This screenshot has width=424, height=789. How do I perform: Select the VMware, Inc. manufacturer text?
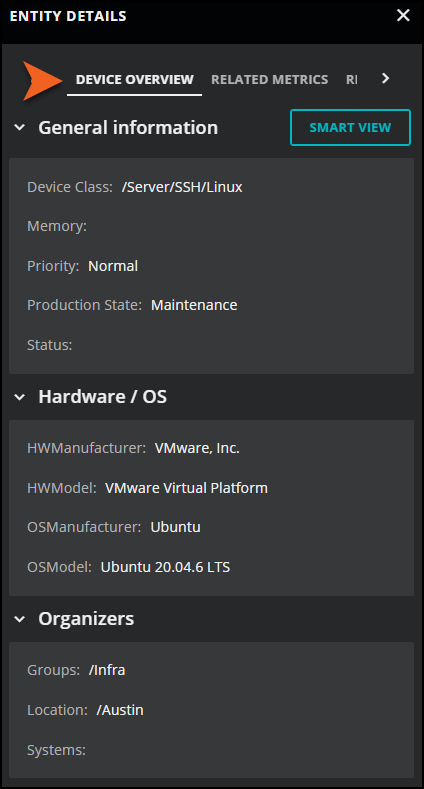pyautogui.click(x=197, y=448)
